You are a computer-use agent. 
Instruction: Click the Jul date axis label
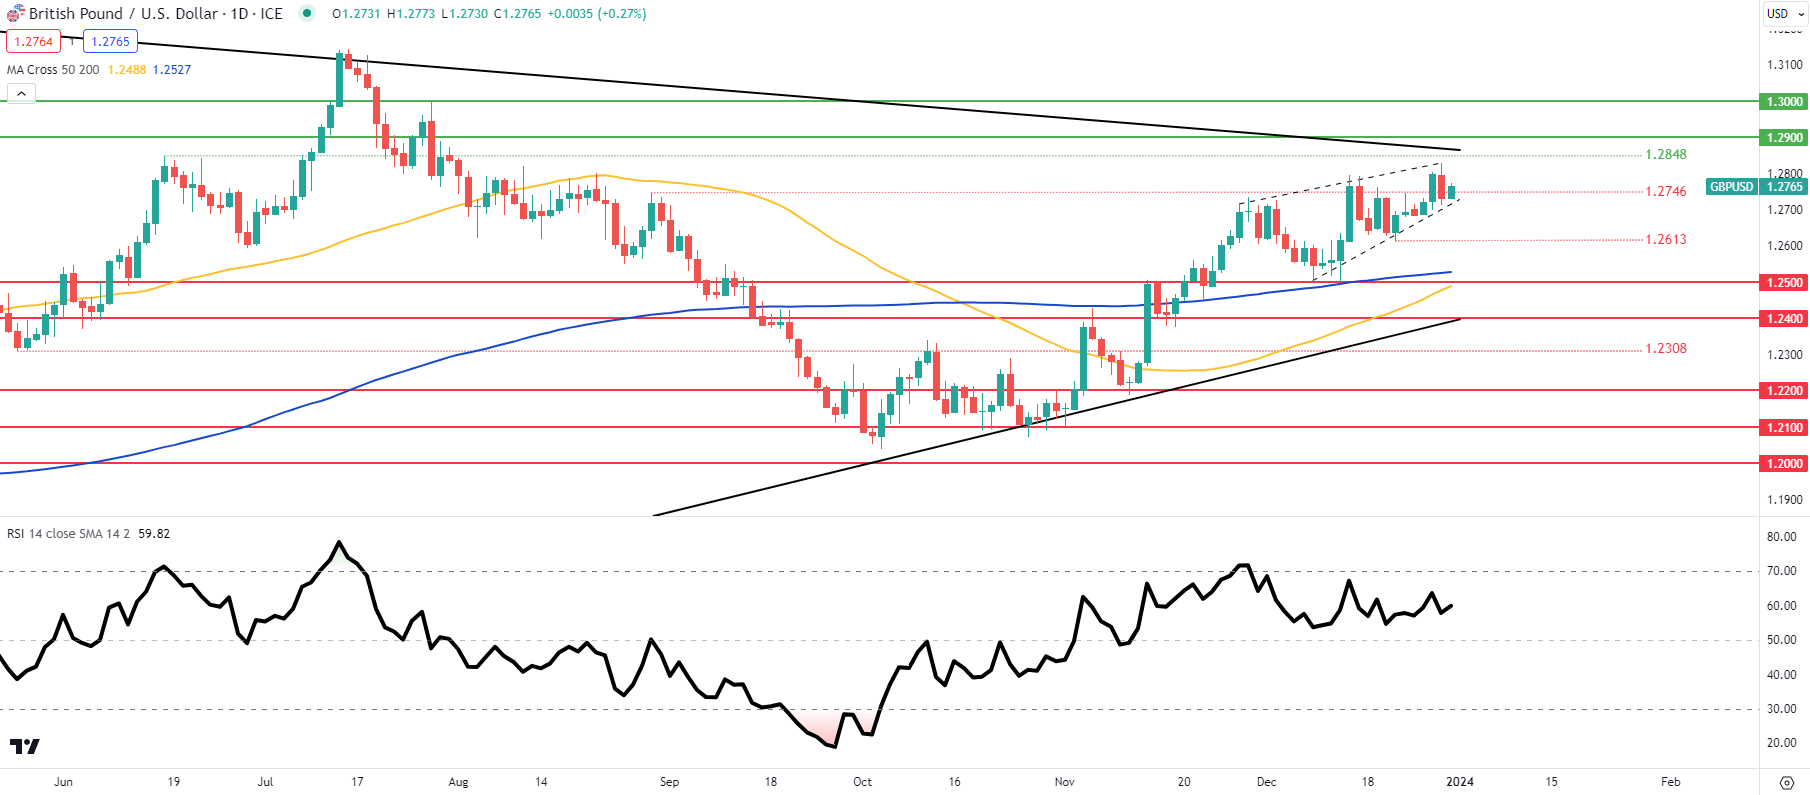click(x=265, y=781)
